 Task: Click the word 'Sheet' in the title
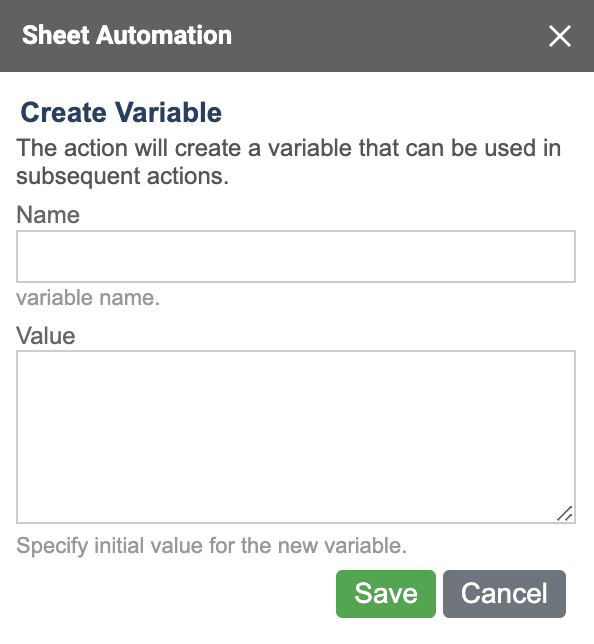click(56, 35)
